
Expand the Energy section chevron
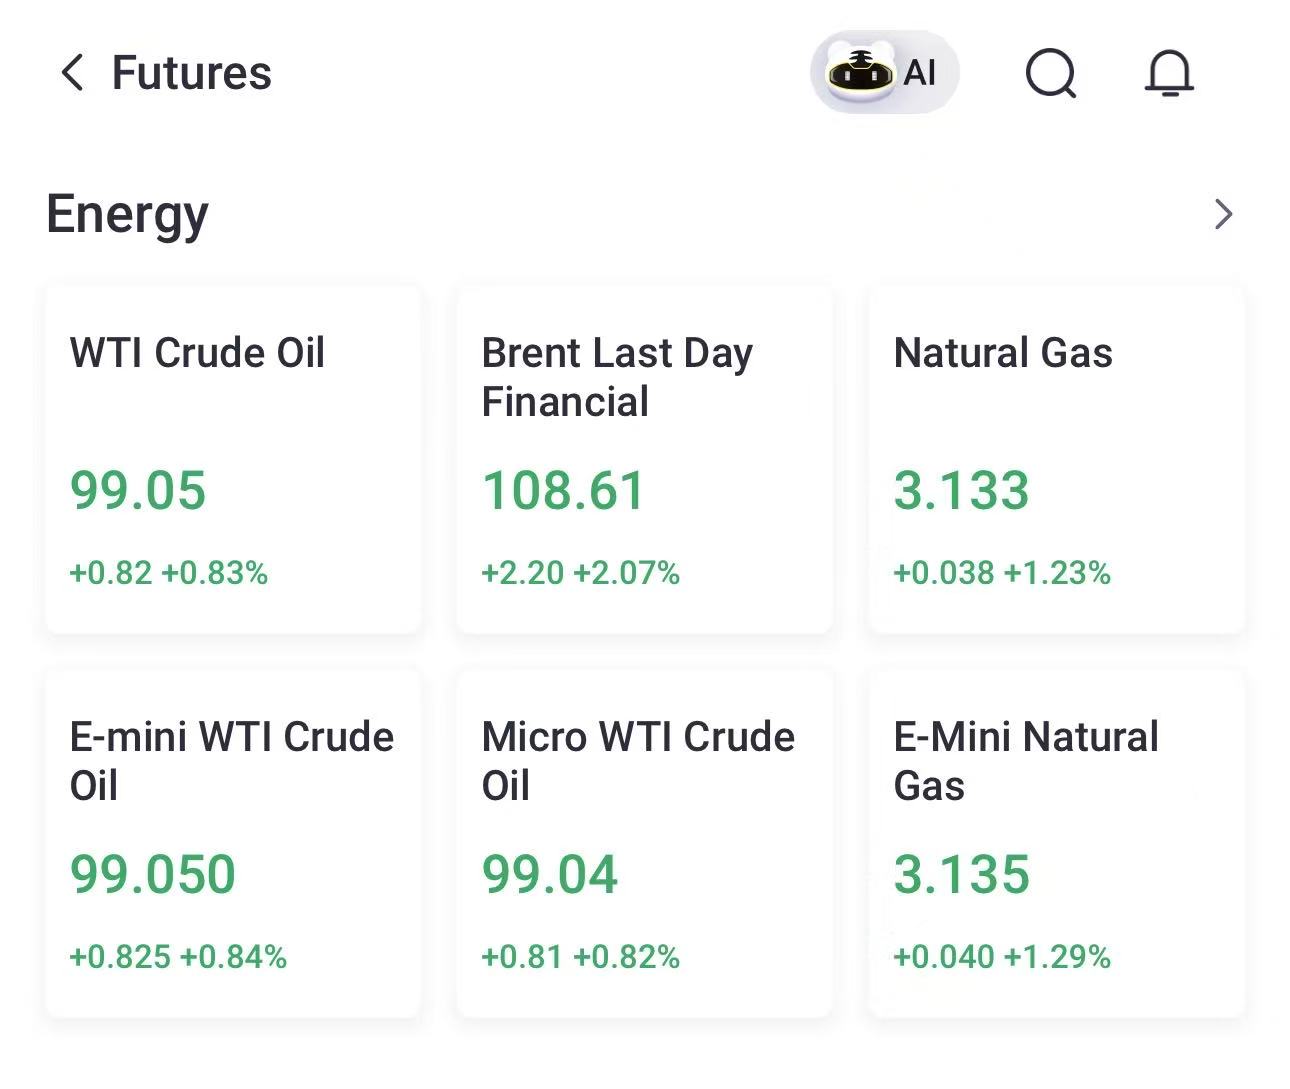tap(1223, 214)
